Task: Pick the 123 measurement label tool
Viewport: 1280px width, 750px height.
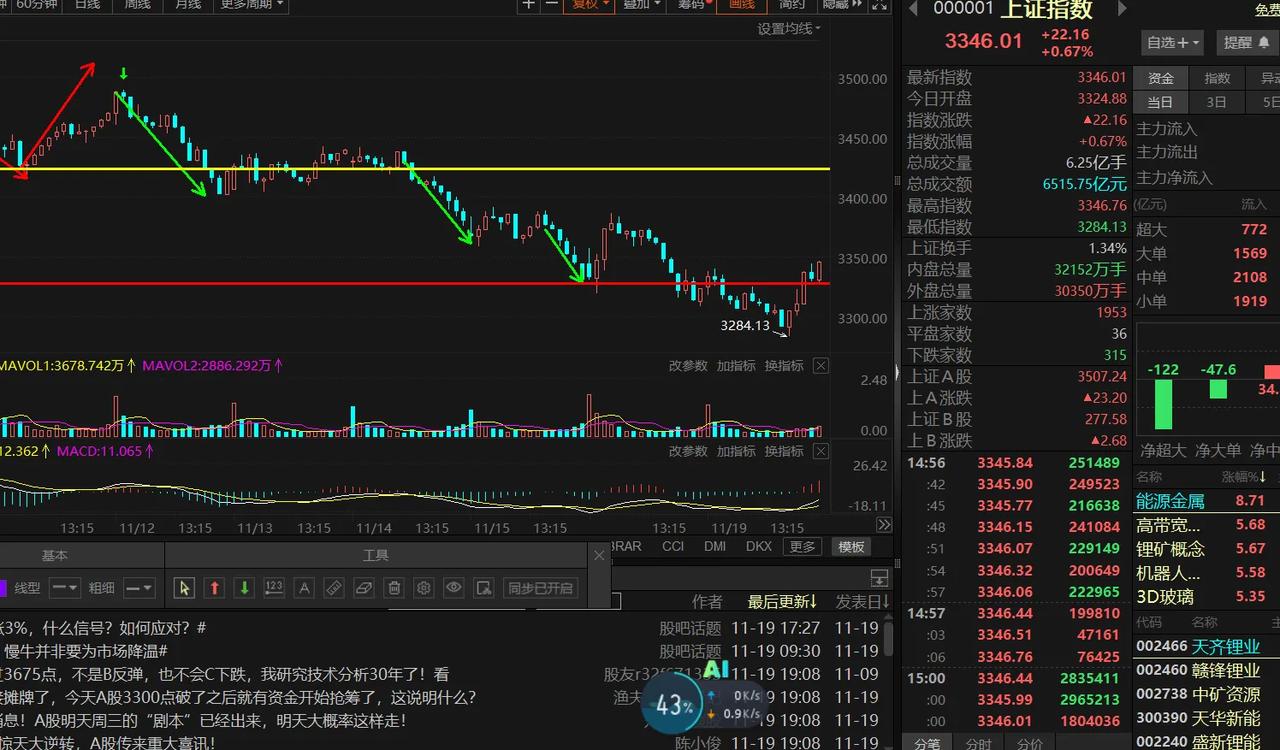Action: (274, 588)
